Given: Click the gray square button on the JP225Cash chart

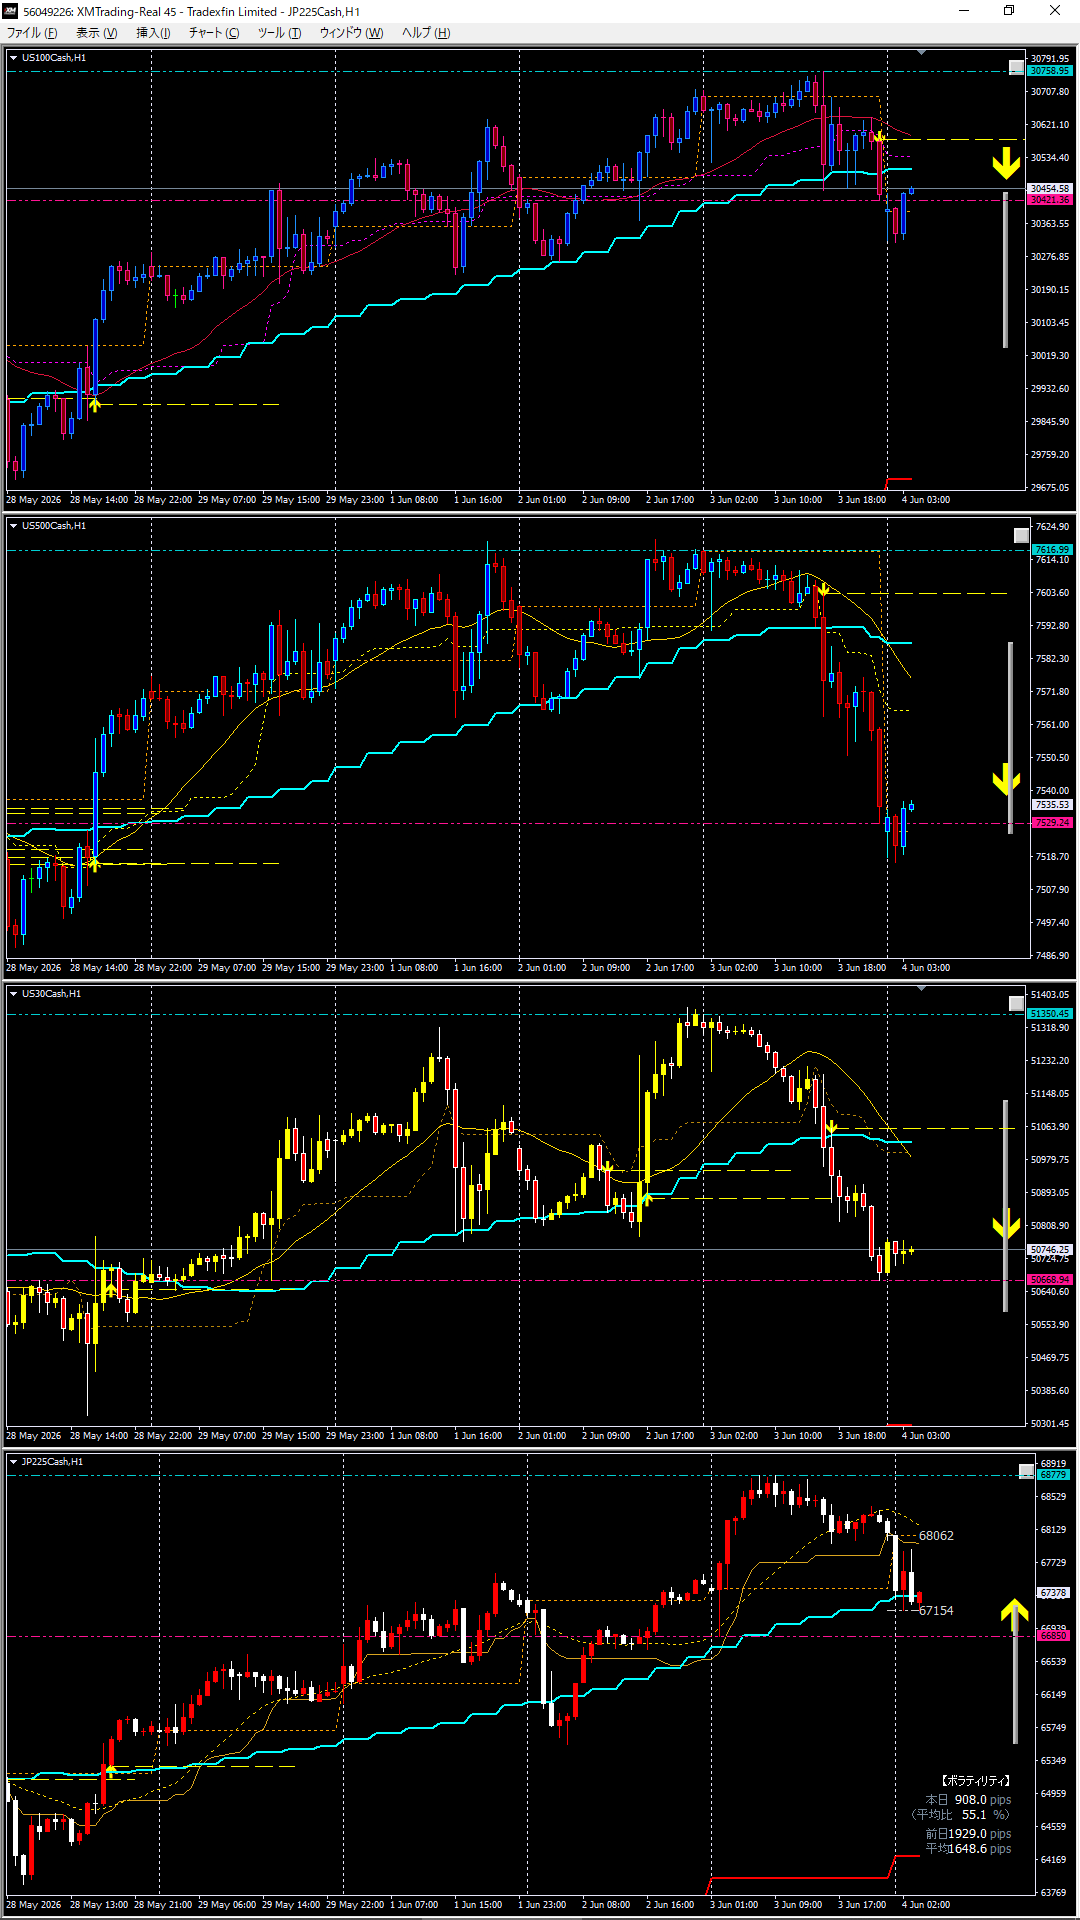Looking at the screenshot, I should click(x=1026, y=1472).
